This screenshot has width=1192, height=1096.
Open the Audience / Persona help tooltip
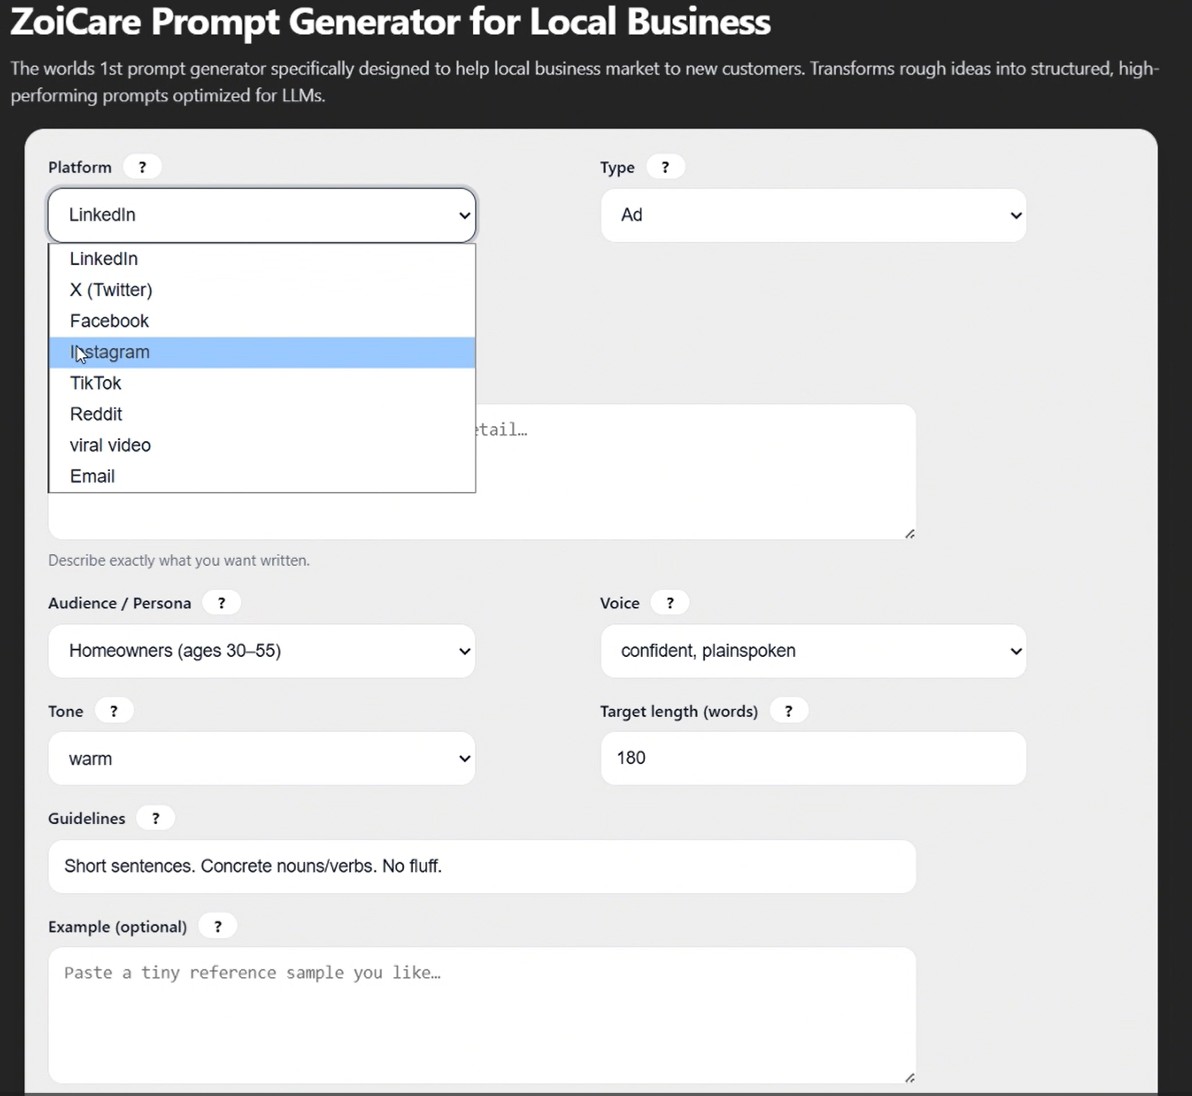221,603
